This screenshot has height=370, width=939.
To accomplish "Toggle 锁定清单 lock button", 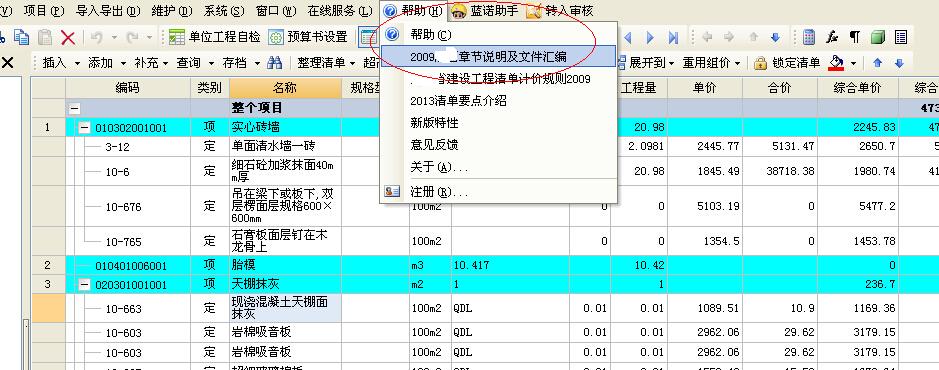I will [x=787, y=63].
